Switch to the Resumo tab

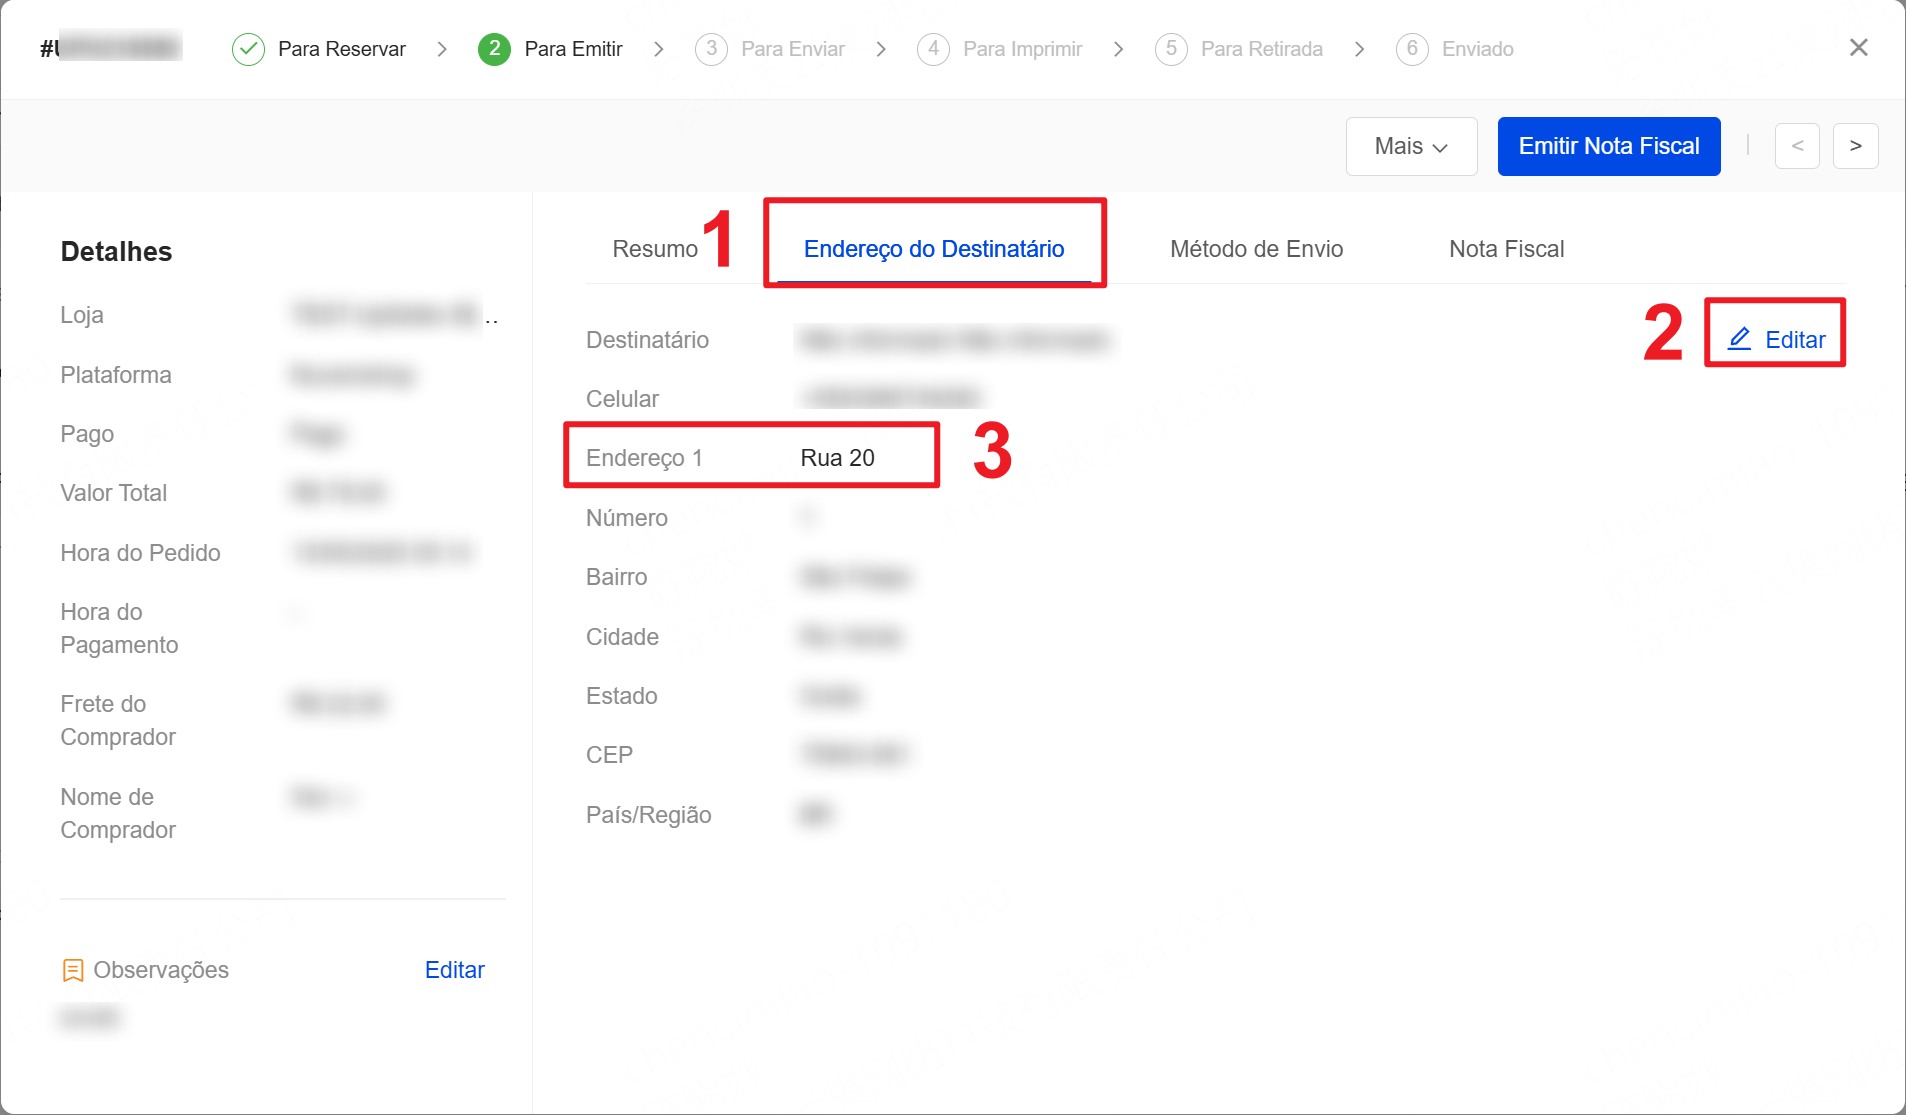[x=655, y=249]
